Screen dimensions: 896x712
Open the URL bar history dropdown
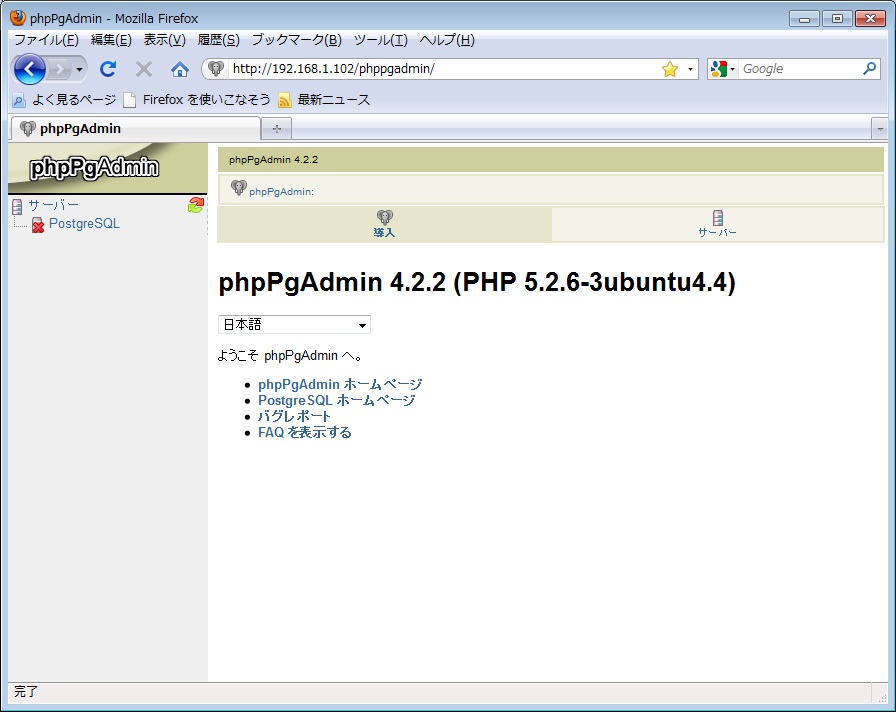690,69
